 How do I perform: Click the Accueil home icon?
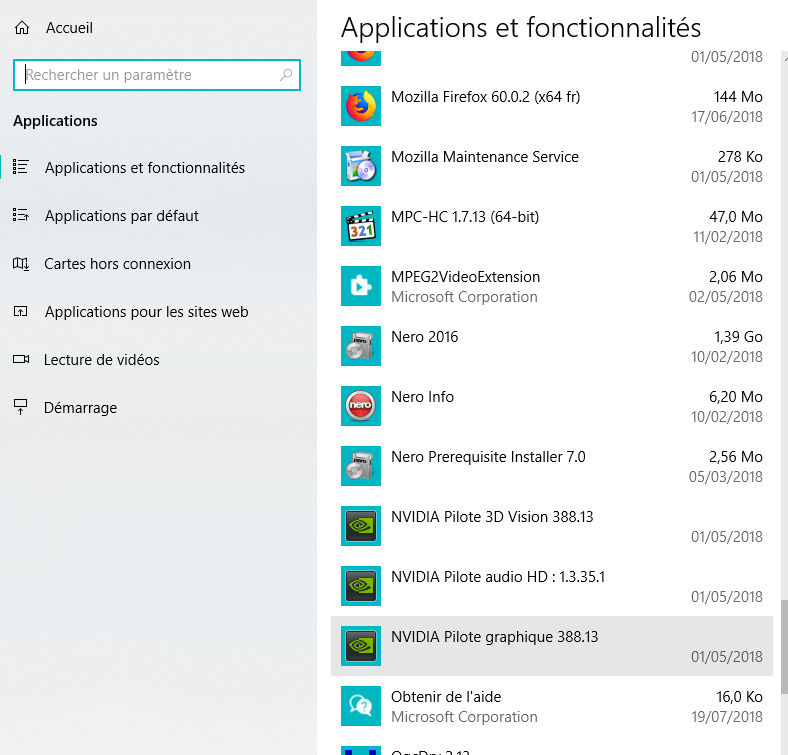coord(22,28)
